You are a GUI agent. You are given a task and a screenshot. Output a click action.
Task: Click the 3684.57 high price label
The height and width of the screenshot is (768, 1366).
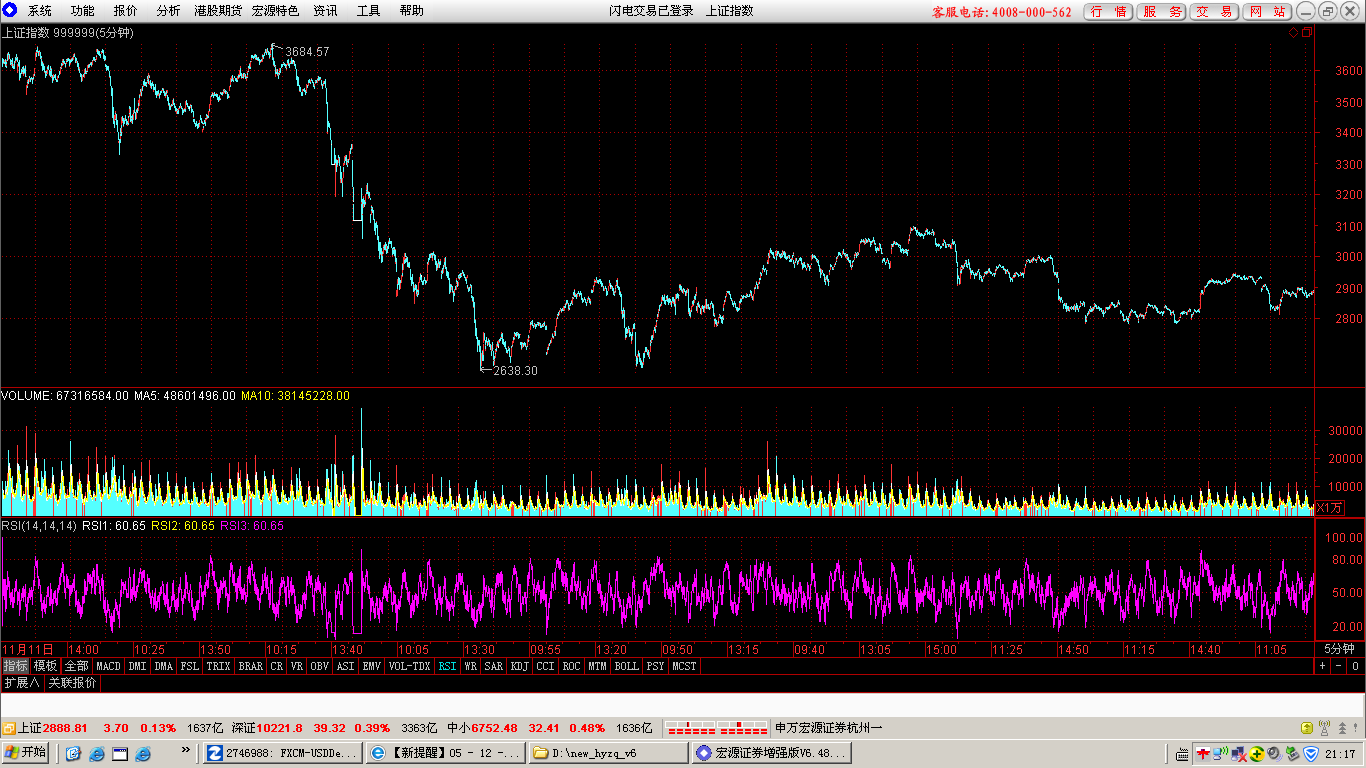(307, 51)
